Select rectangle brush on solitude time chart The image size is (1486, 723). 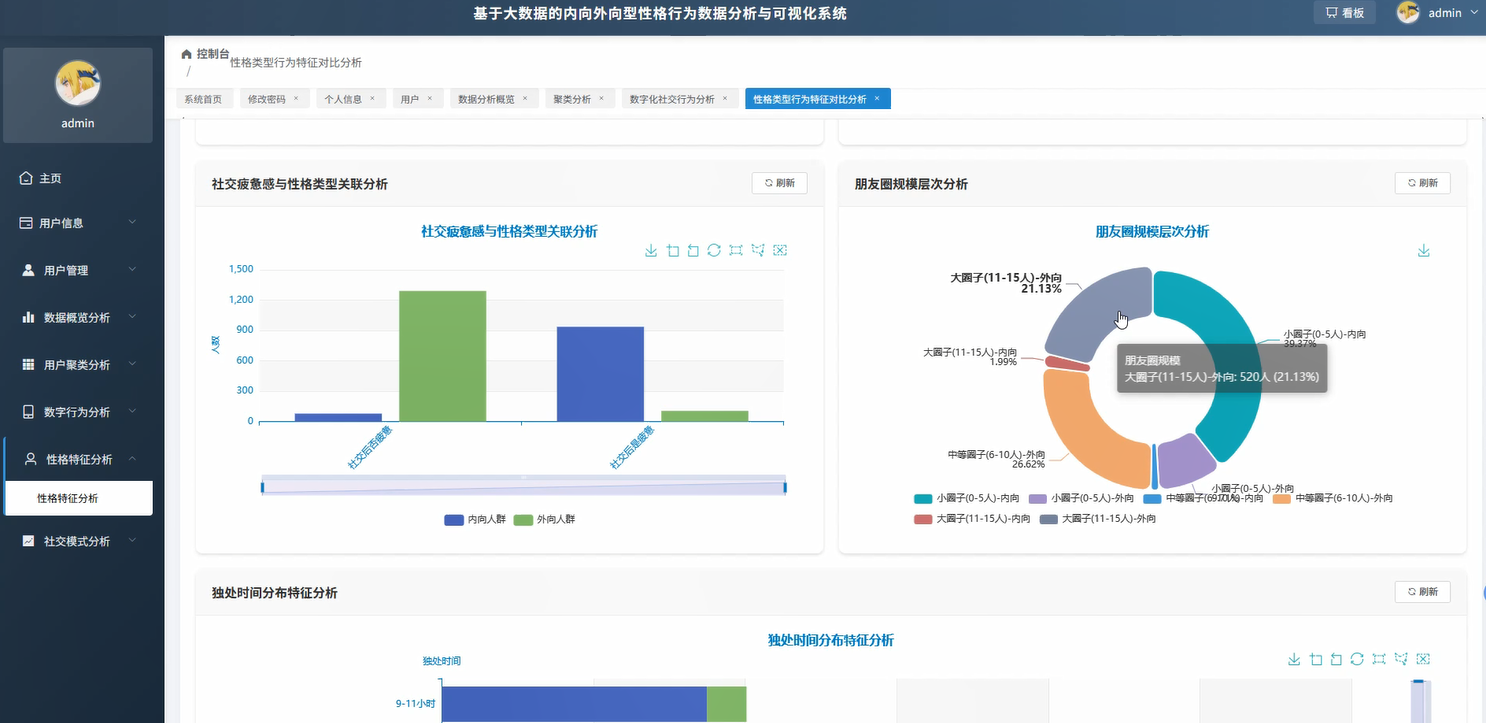click(x=1379, y=659)
